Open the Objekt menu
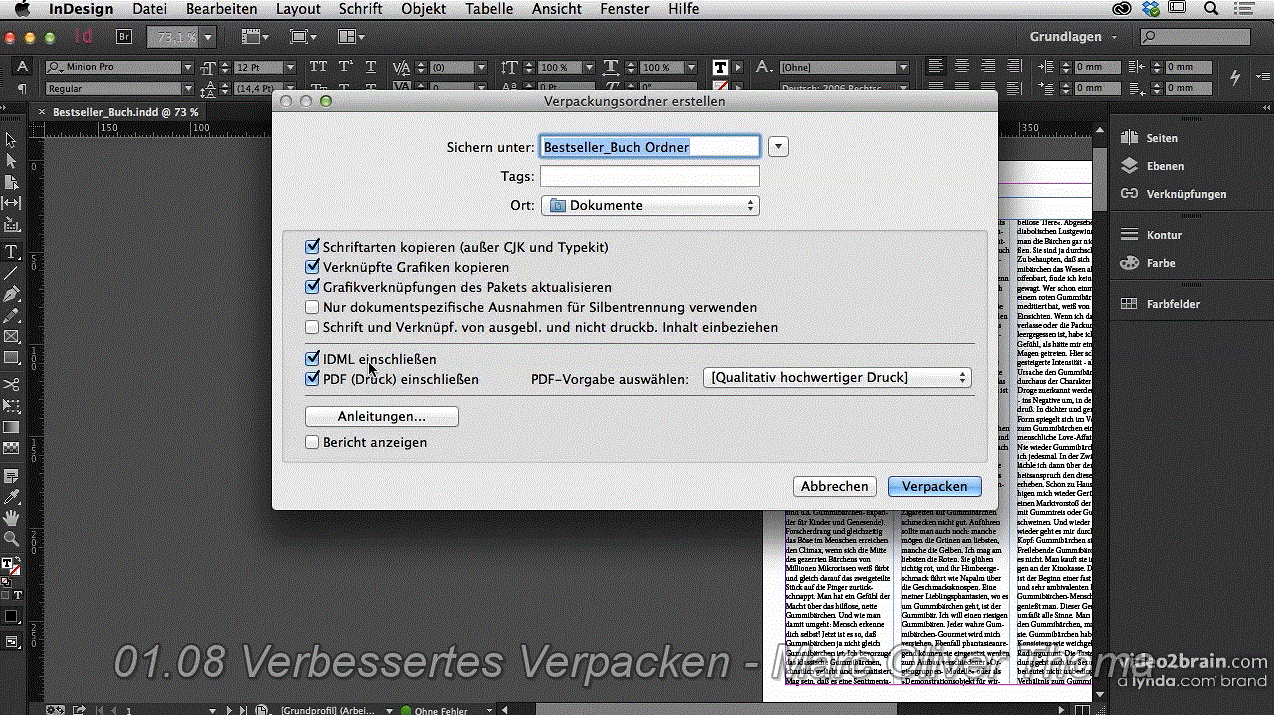The image size is (1274, 715). coord(424,9)
